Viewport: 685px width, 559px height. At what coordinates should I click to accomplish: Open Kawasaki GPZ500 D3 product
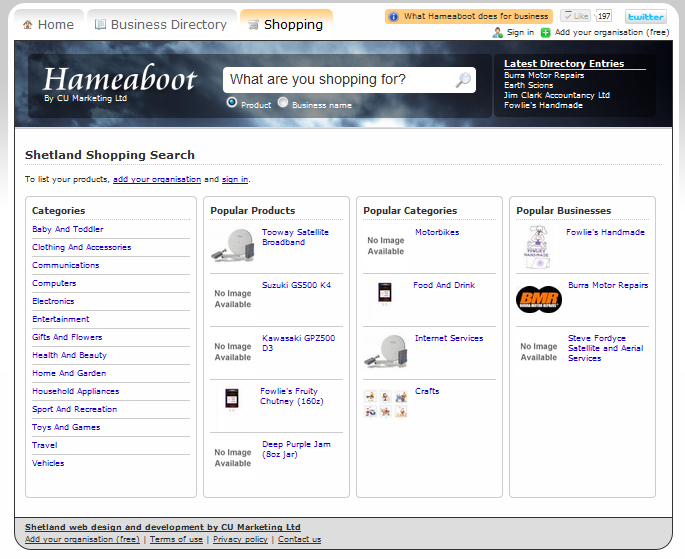pyautogui.click(x=299, y=343)
